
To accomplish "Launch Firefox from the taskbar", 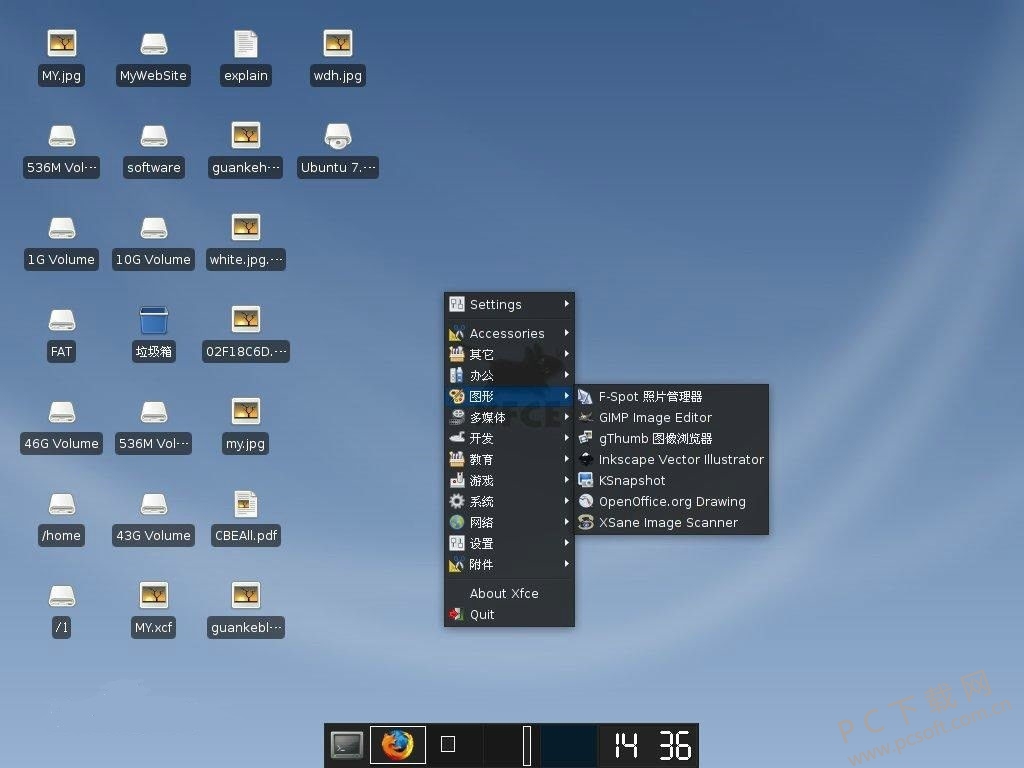I will [x=397, y=744].
